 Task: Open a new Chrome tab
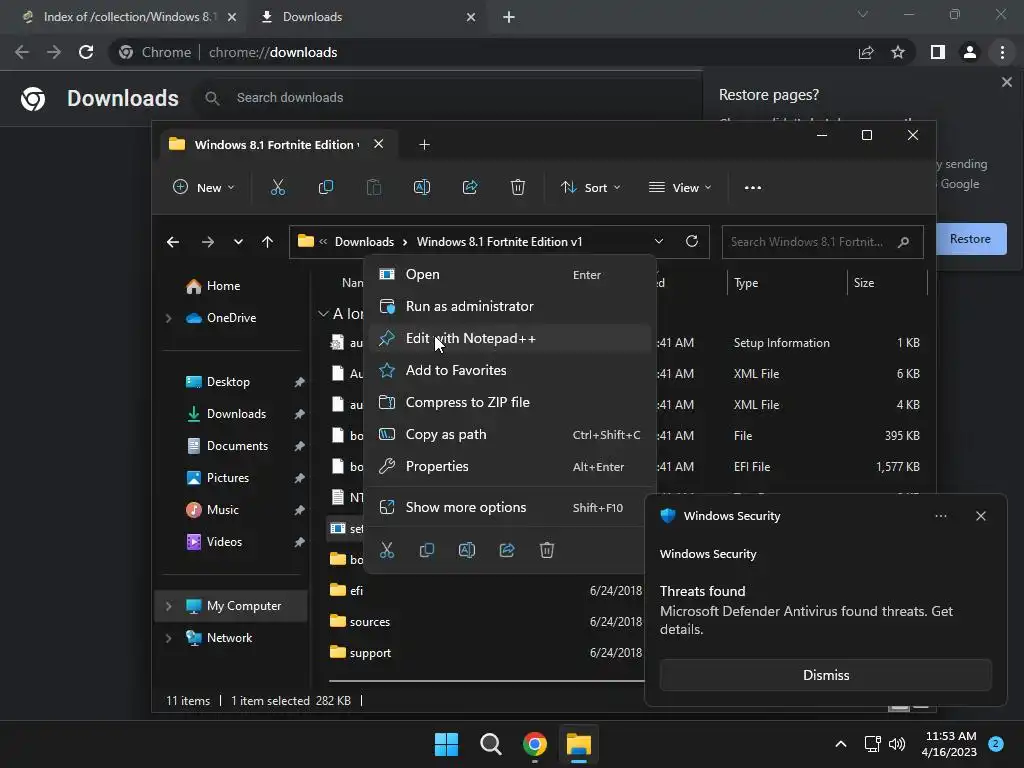(509, 17)
